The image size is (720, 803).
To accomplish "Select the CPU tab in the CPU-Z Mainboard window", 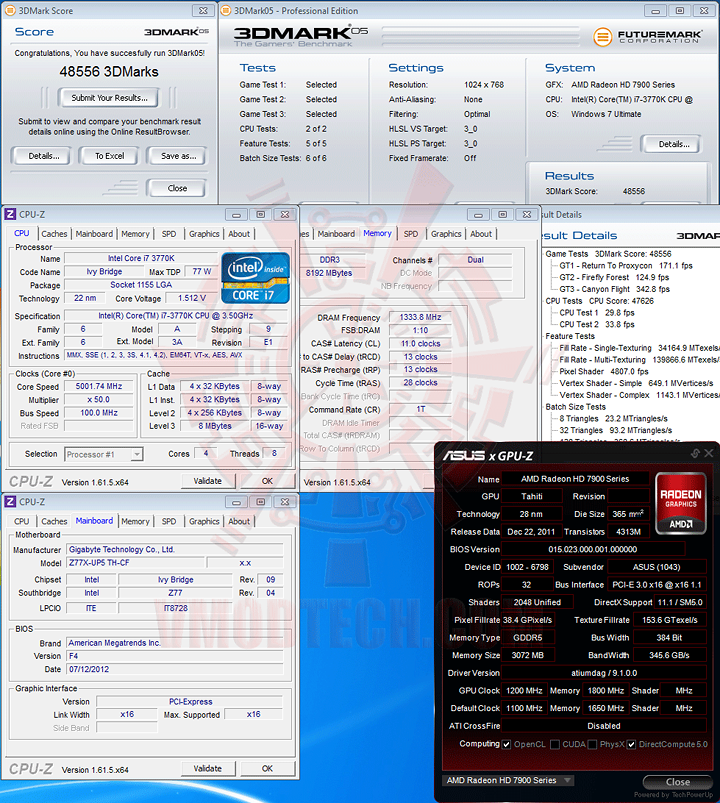I will pos(22,521).
